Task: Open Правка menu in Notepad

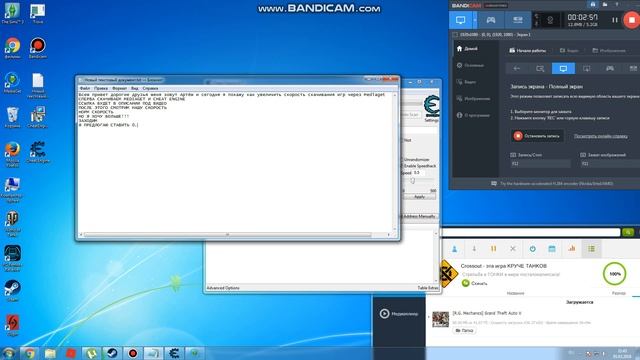Action: (101, 88)
